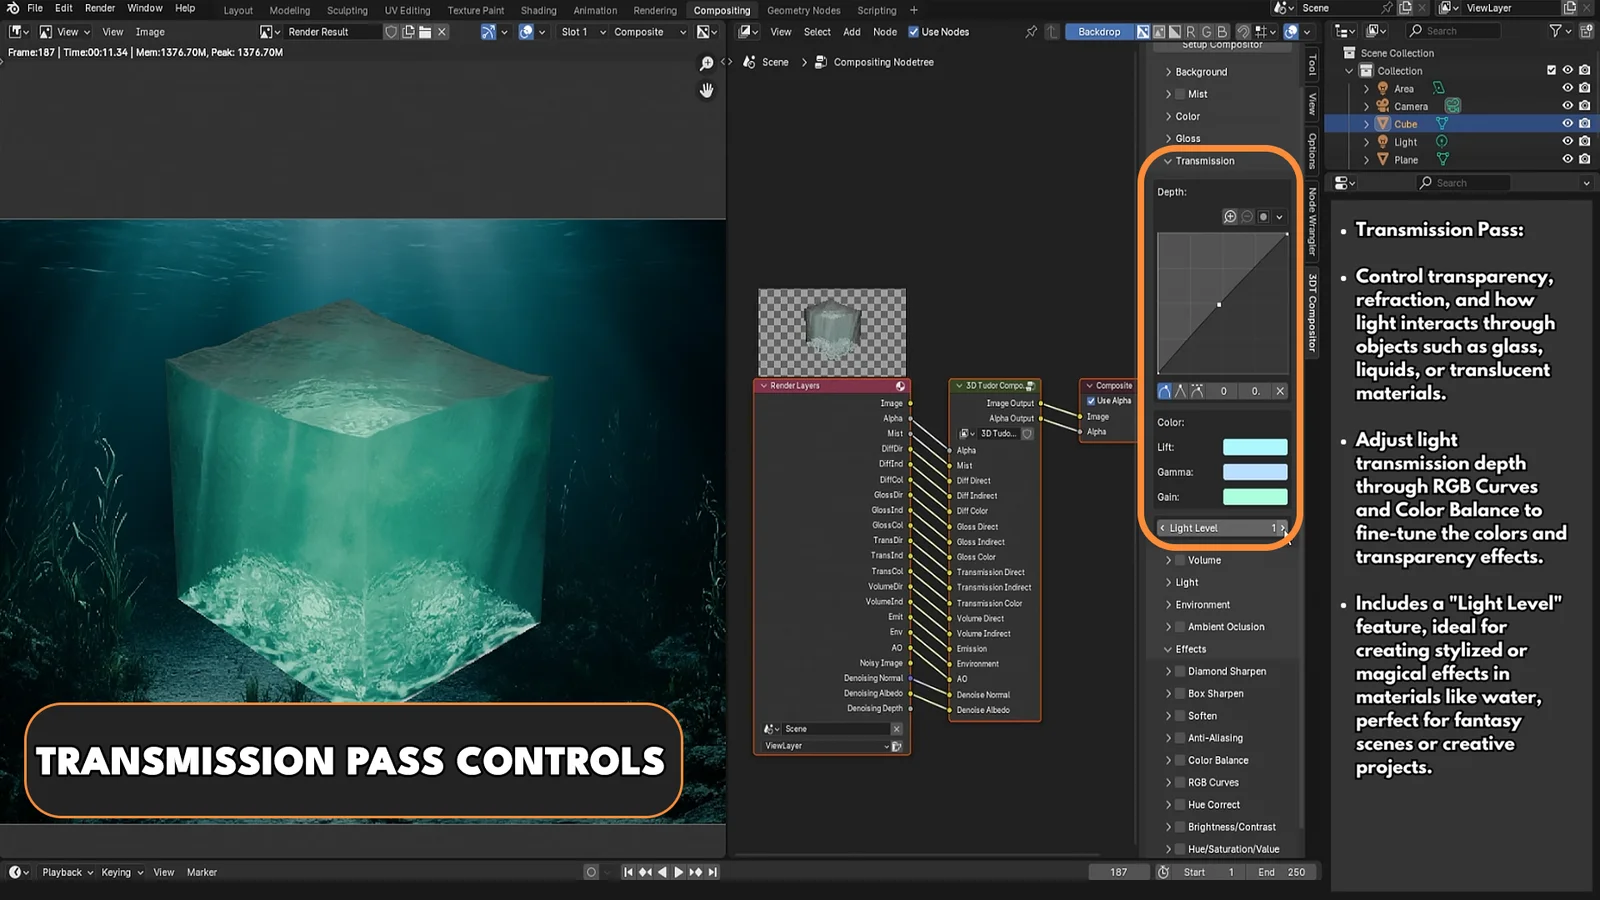Uncheck Use Alpha on the Composite node

tap(1091, 400)
